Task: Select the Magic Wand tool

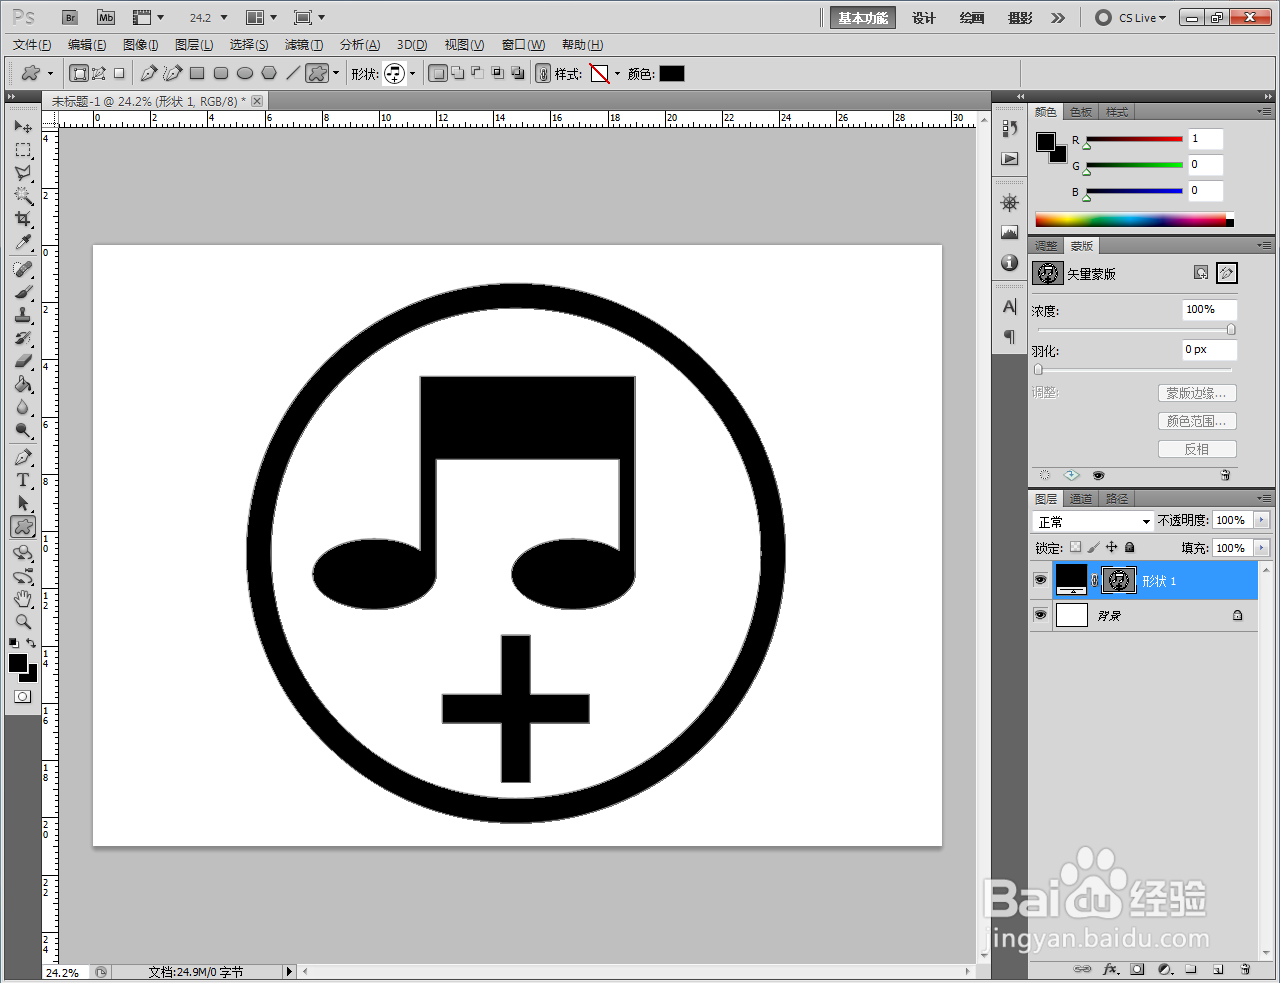Action: coord(23,196)
